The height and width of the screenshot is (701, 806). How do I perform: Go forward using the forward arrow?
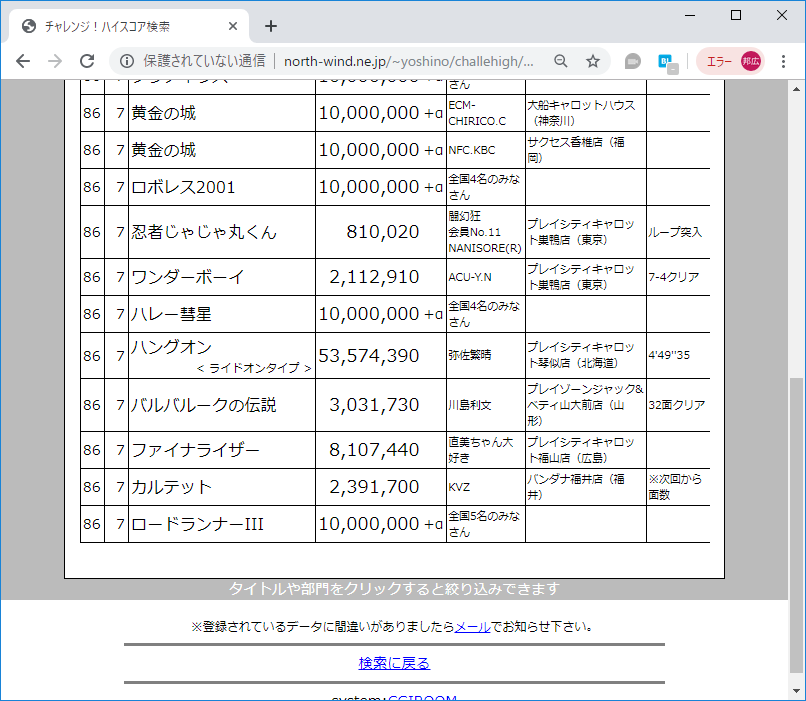click(56, 61)
